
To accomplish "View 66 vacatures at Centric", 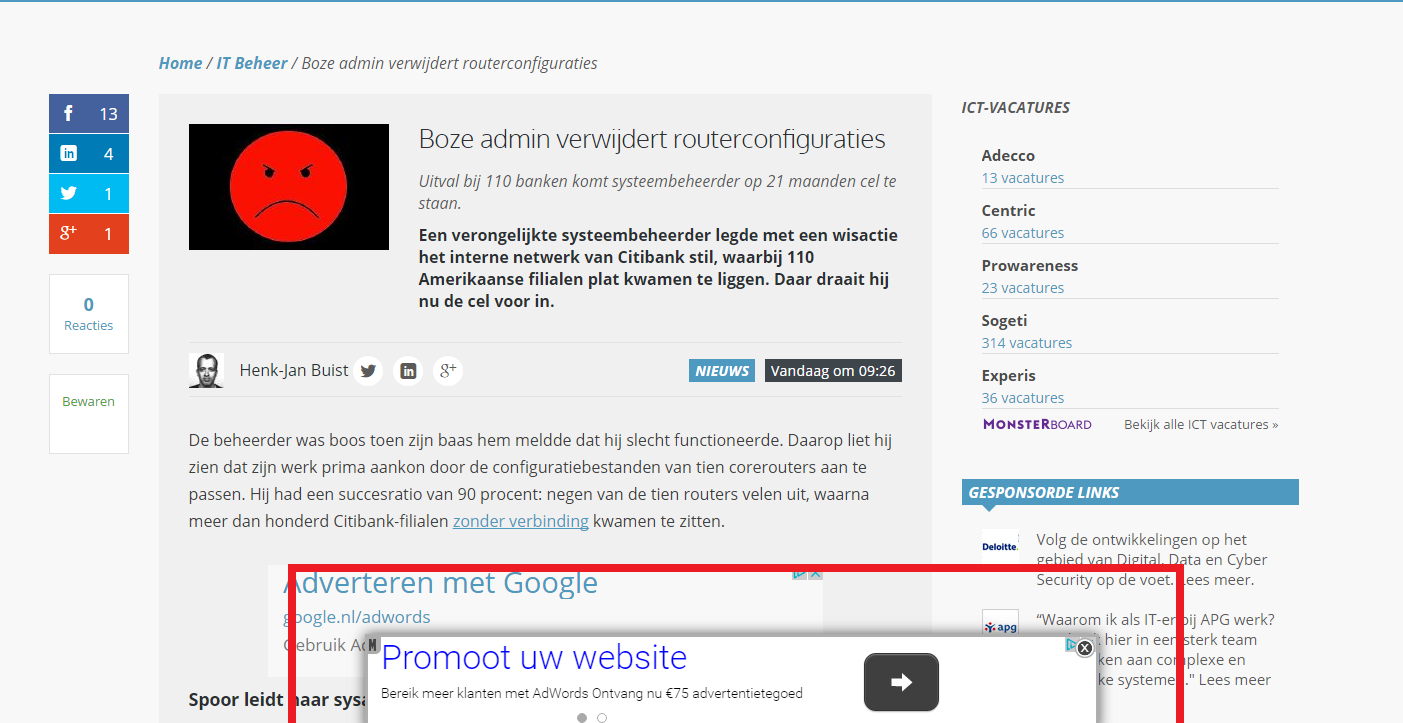I will pyautogui.click(x=1023, y=233).
